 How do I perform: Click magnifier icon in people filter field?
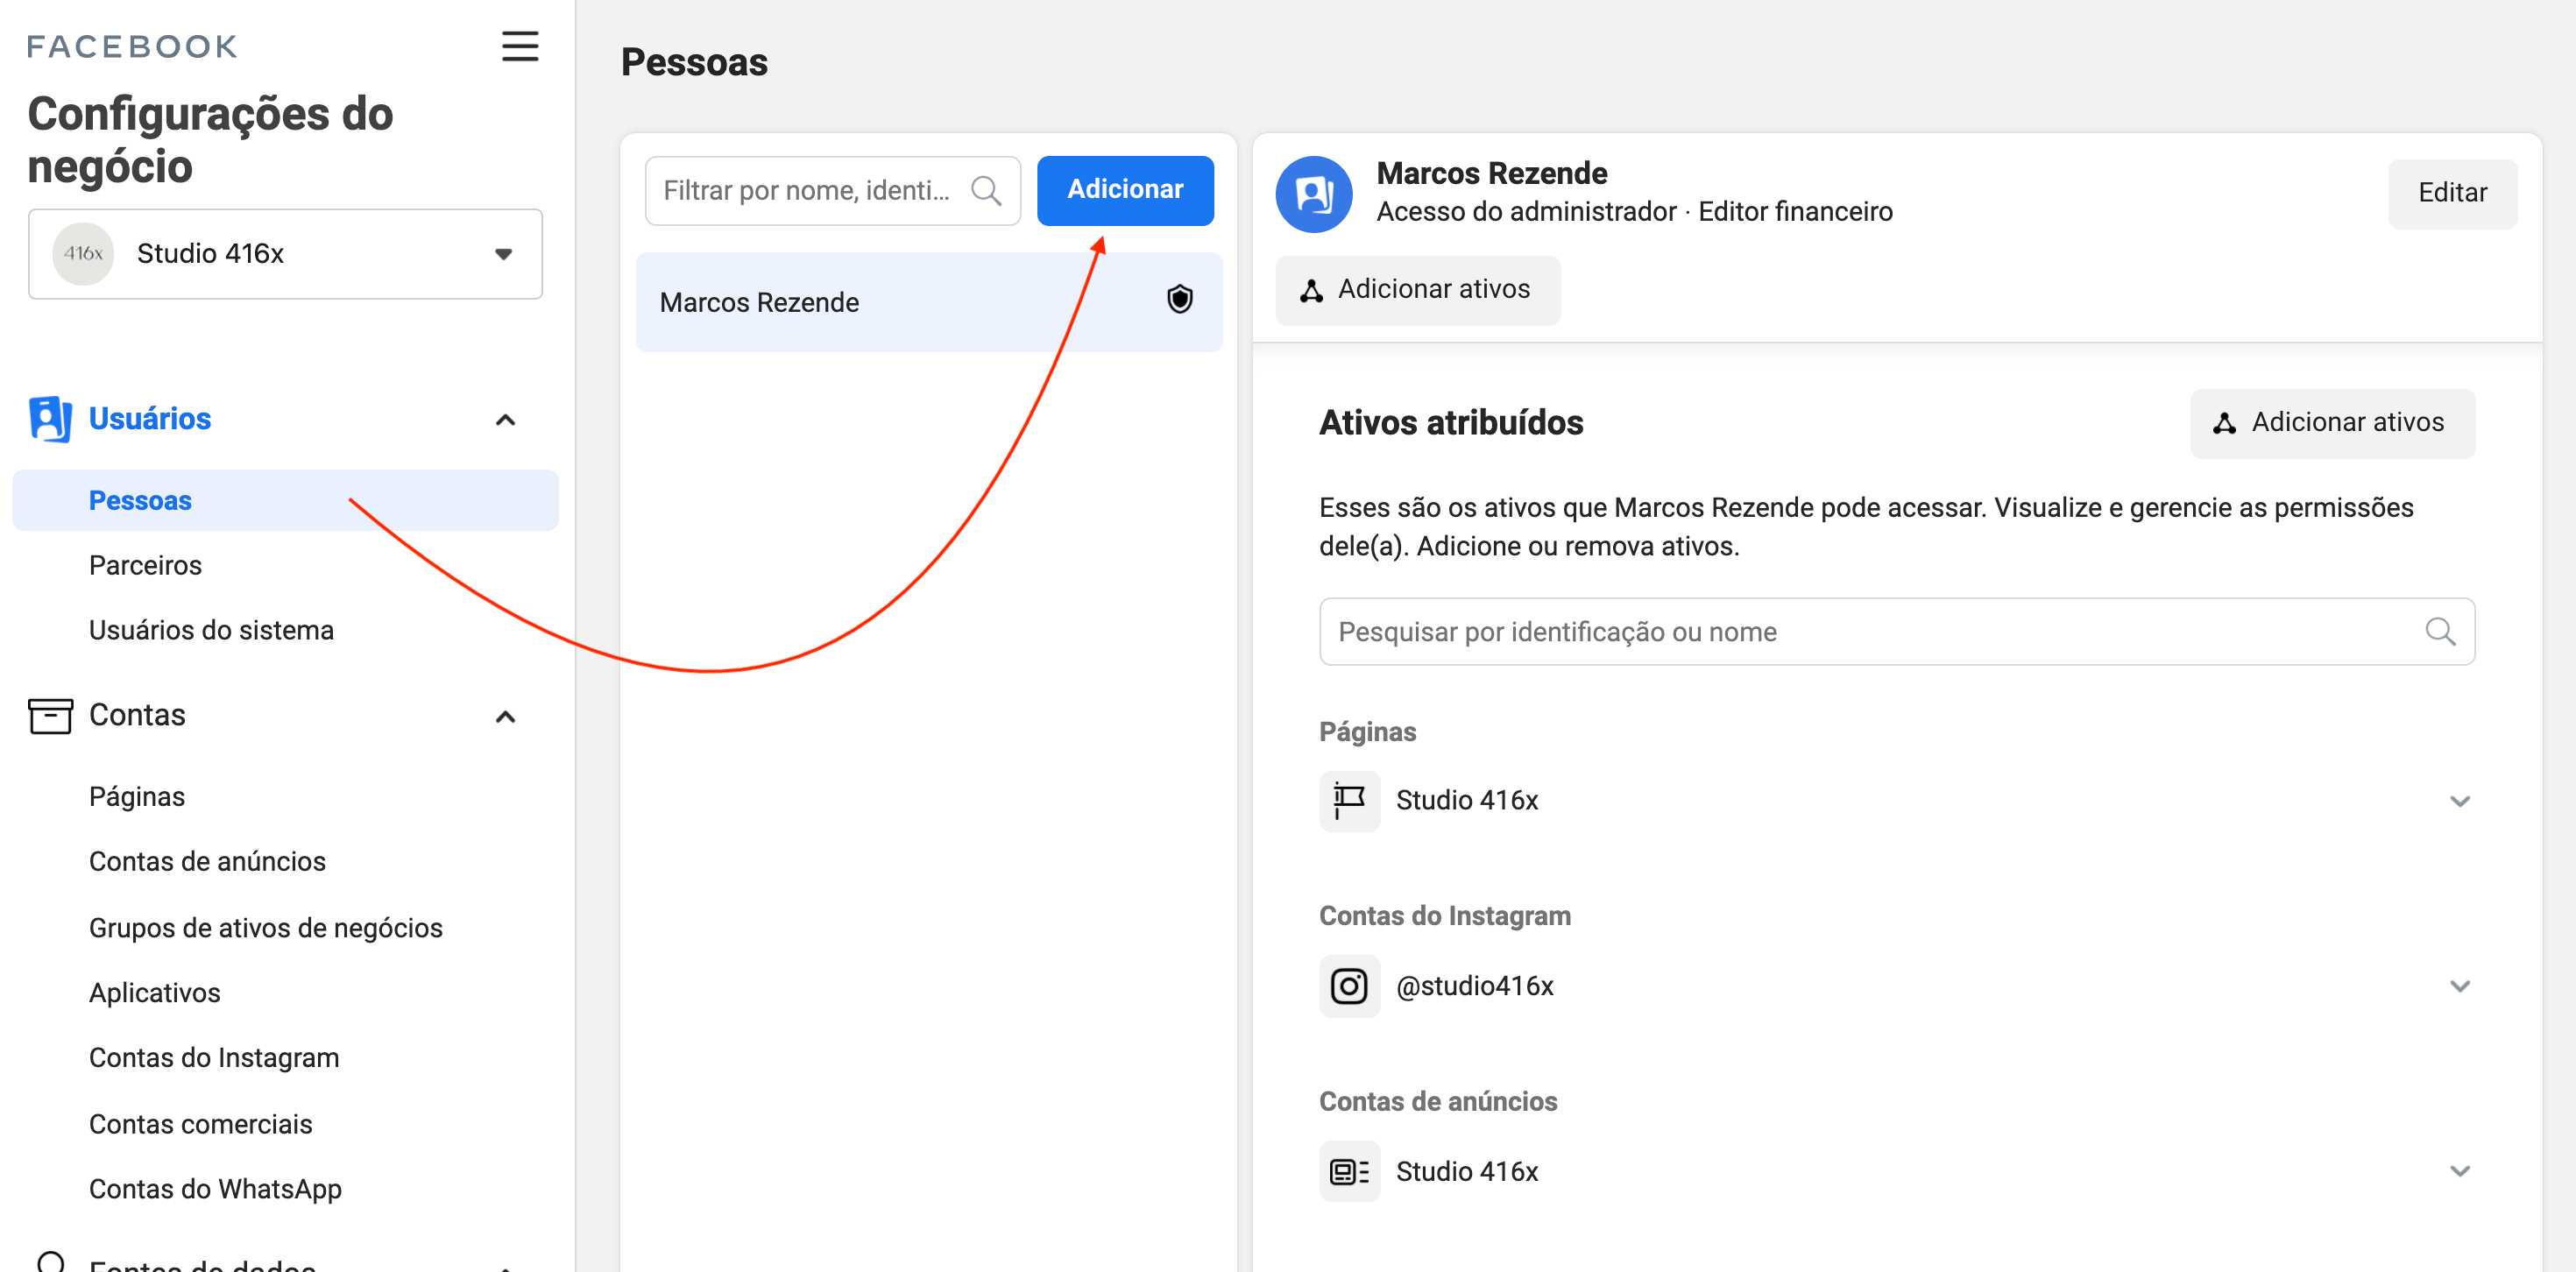985,190
